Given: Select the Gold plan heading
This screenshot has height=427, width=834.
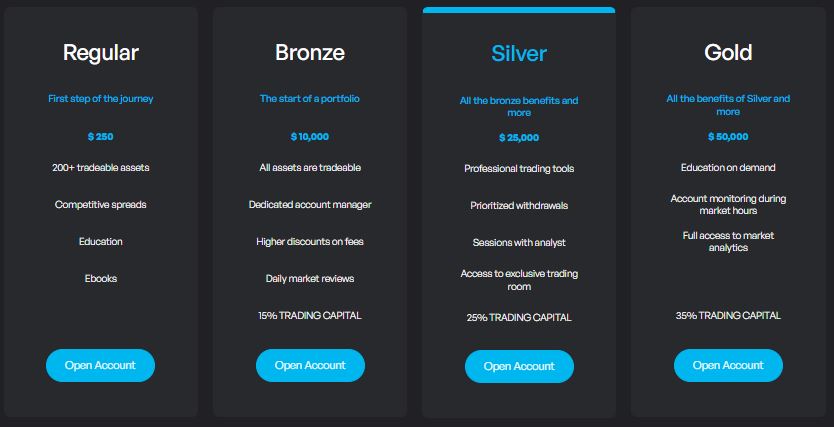Looking at the screenshot, I should click(x=728, y=53).
